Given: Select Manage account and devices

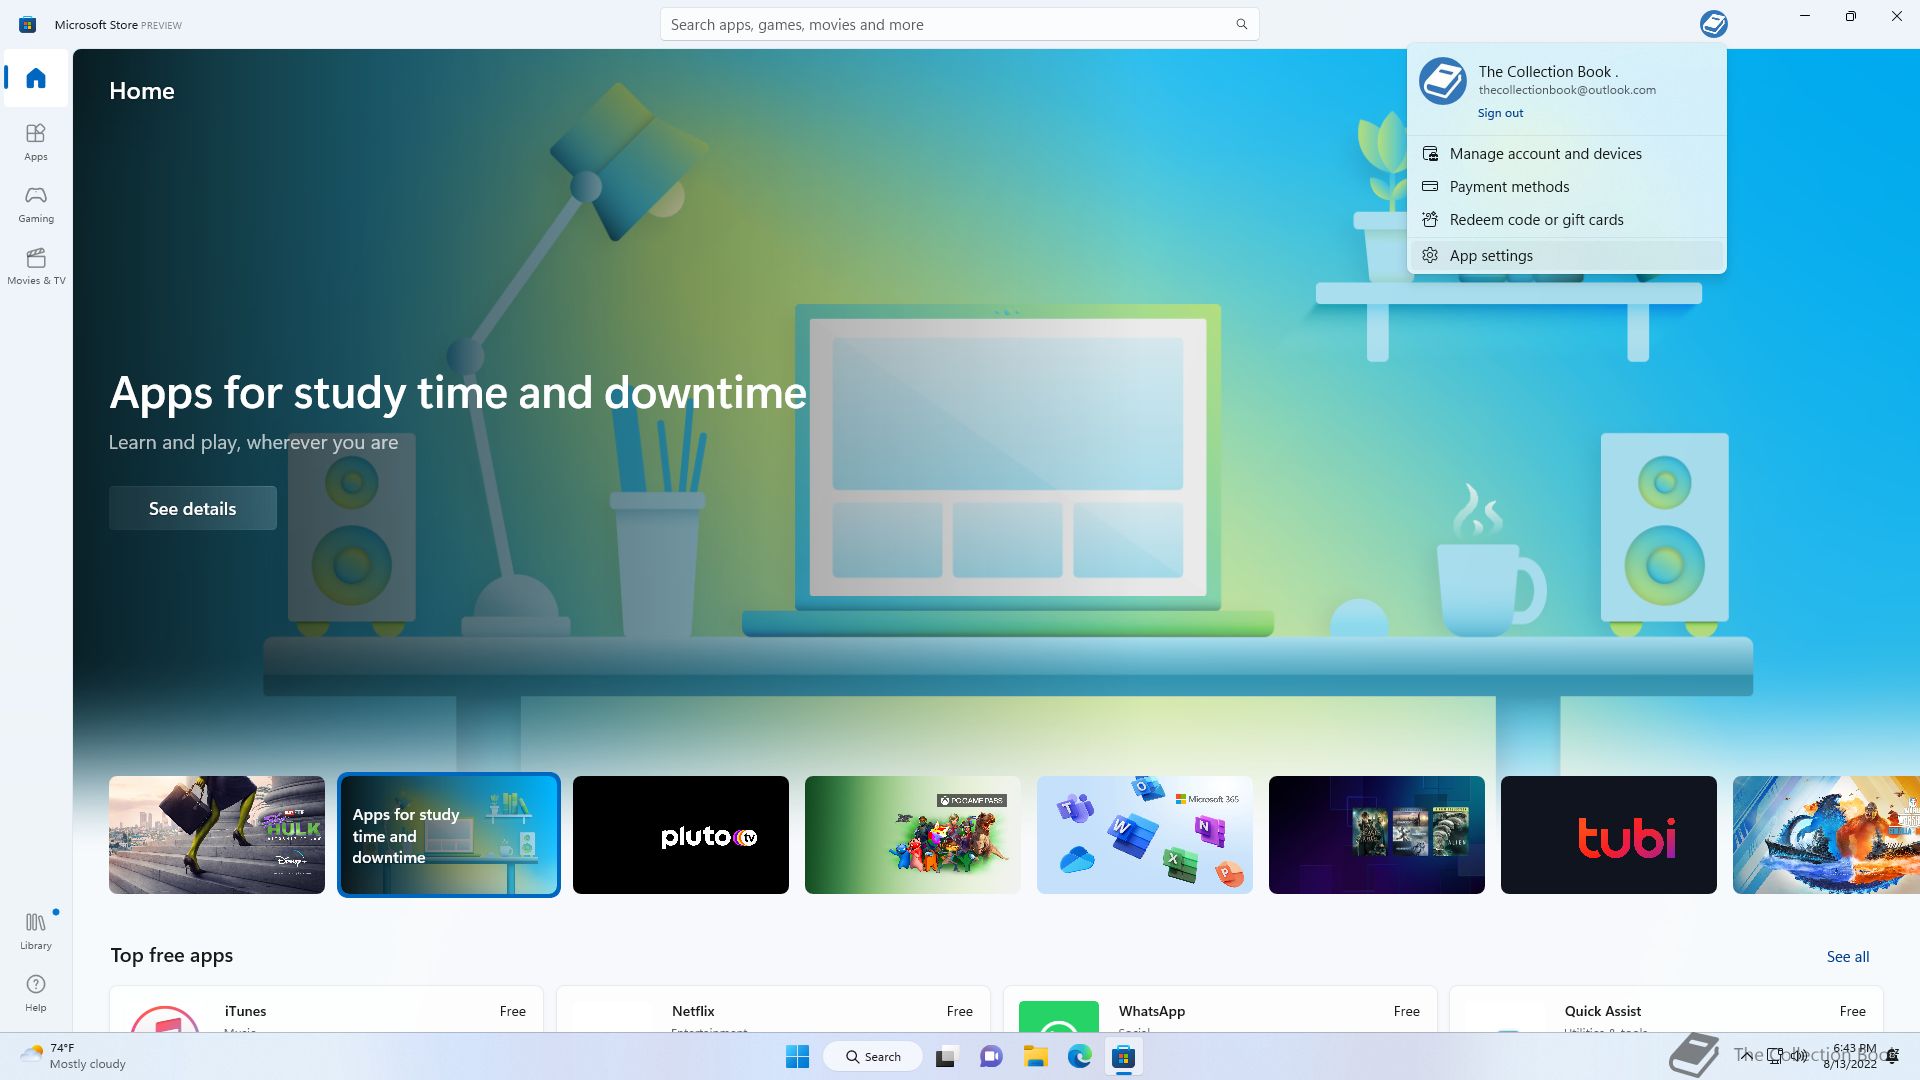Looking at the screenshot, I should click(x=1567, y=154).
